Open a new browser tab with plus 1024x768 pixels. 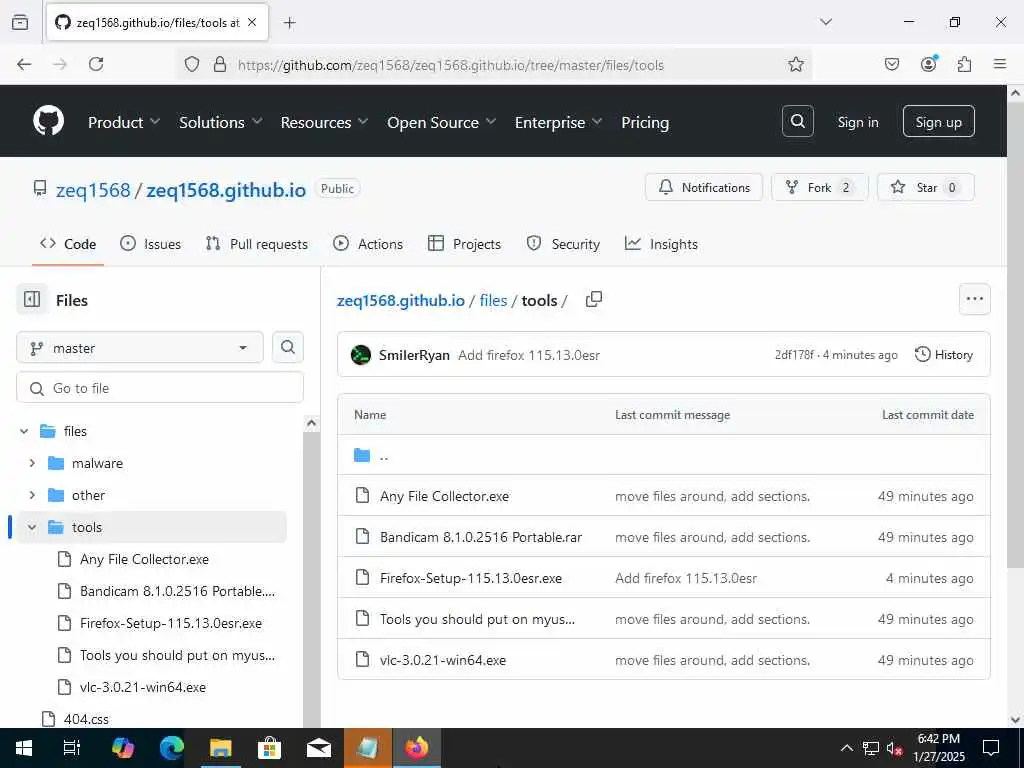coord(290,23)
